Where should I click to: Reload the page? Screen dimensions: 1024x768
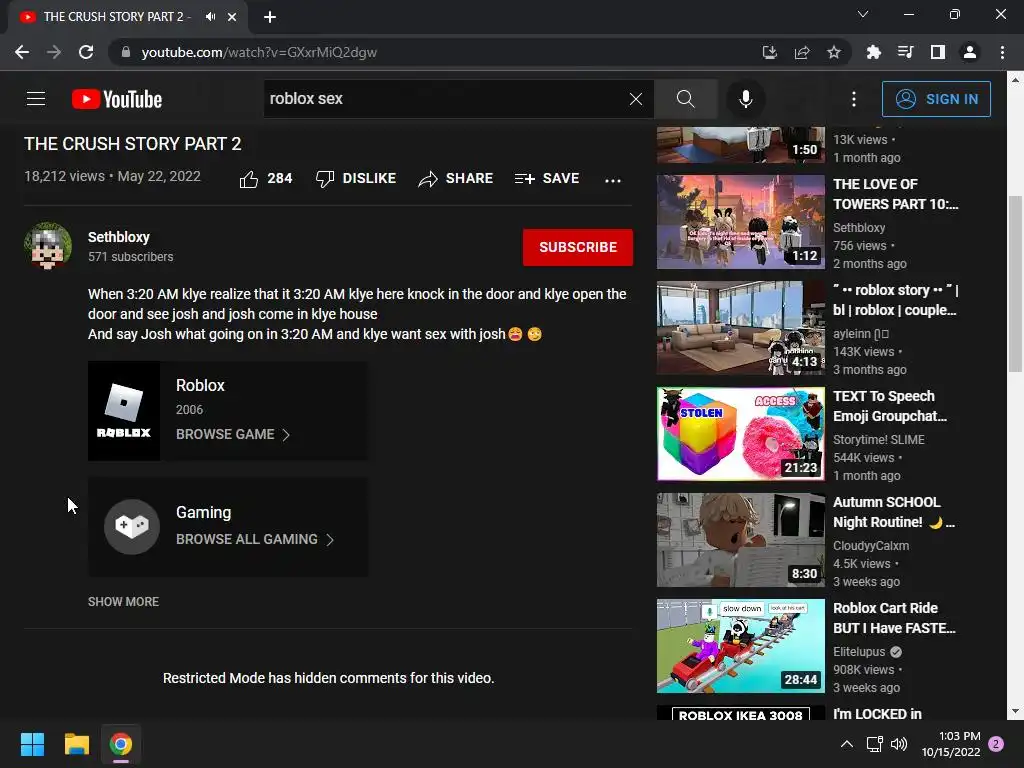pyautogui.click(x=86, y=52)
